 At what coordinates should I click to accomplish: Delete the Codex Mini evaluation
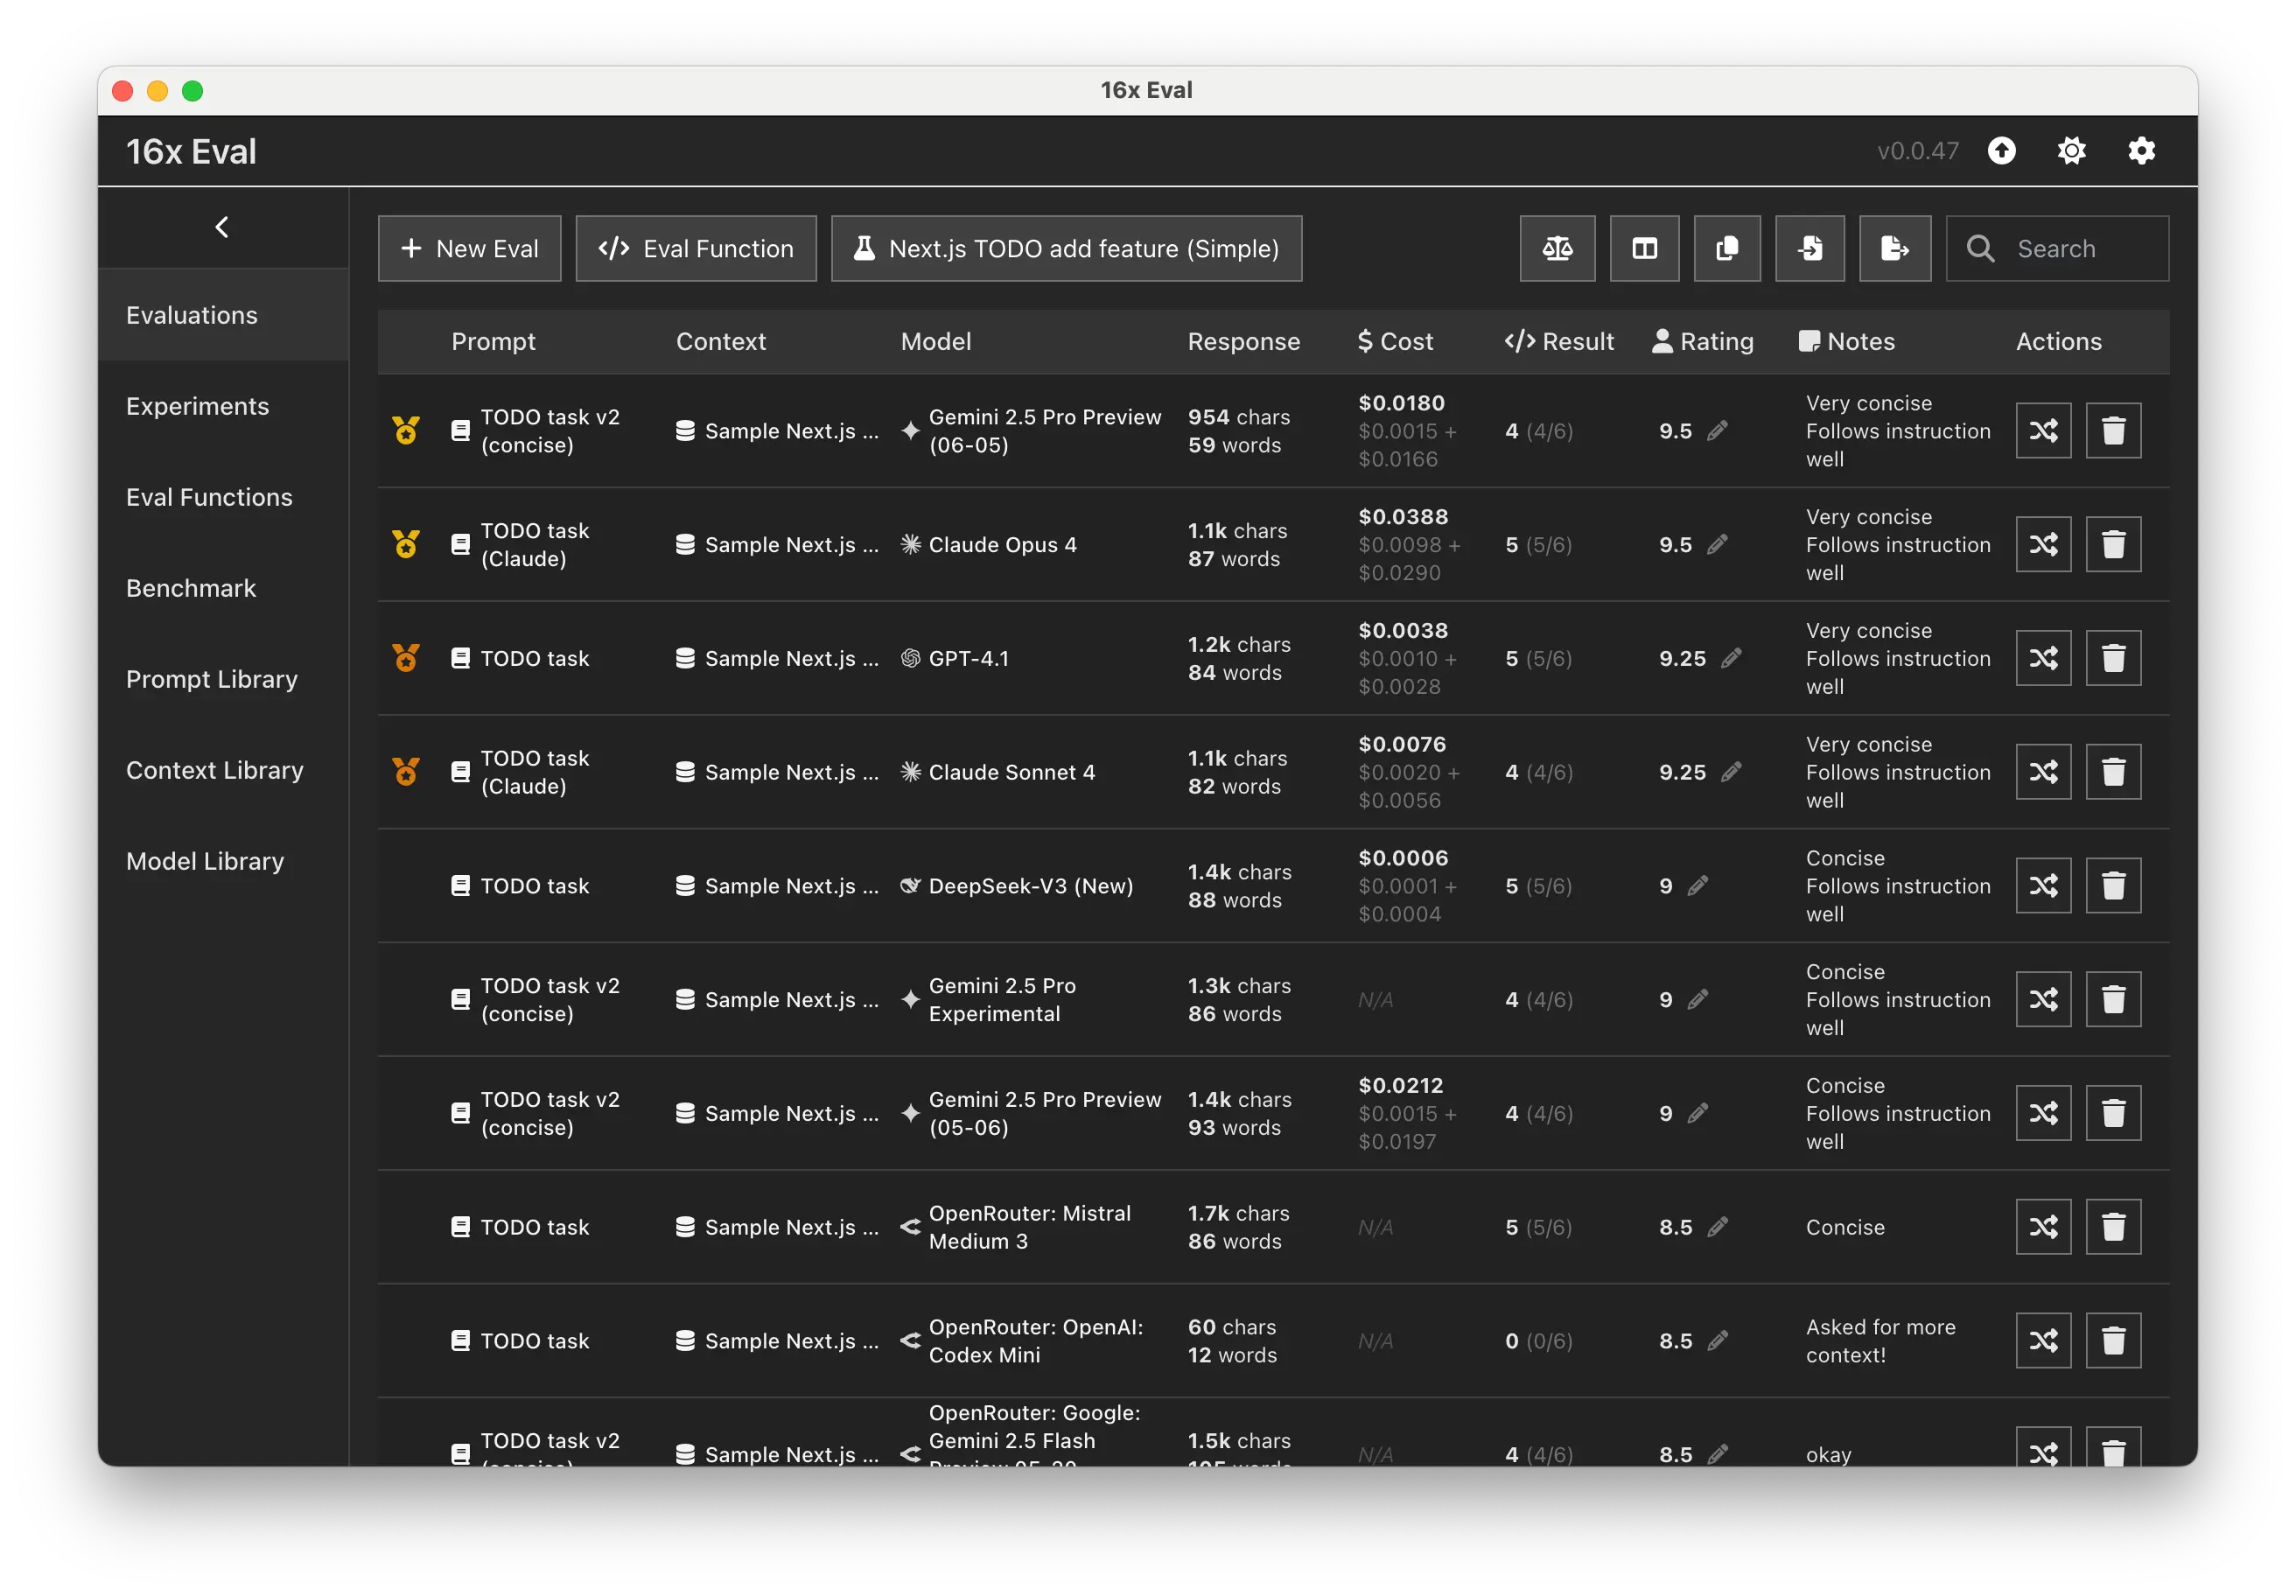[2113, 1341]
